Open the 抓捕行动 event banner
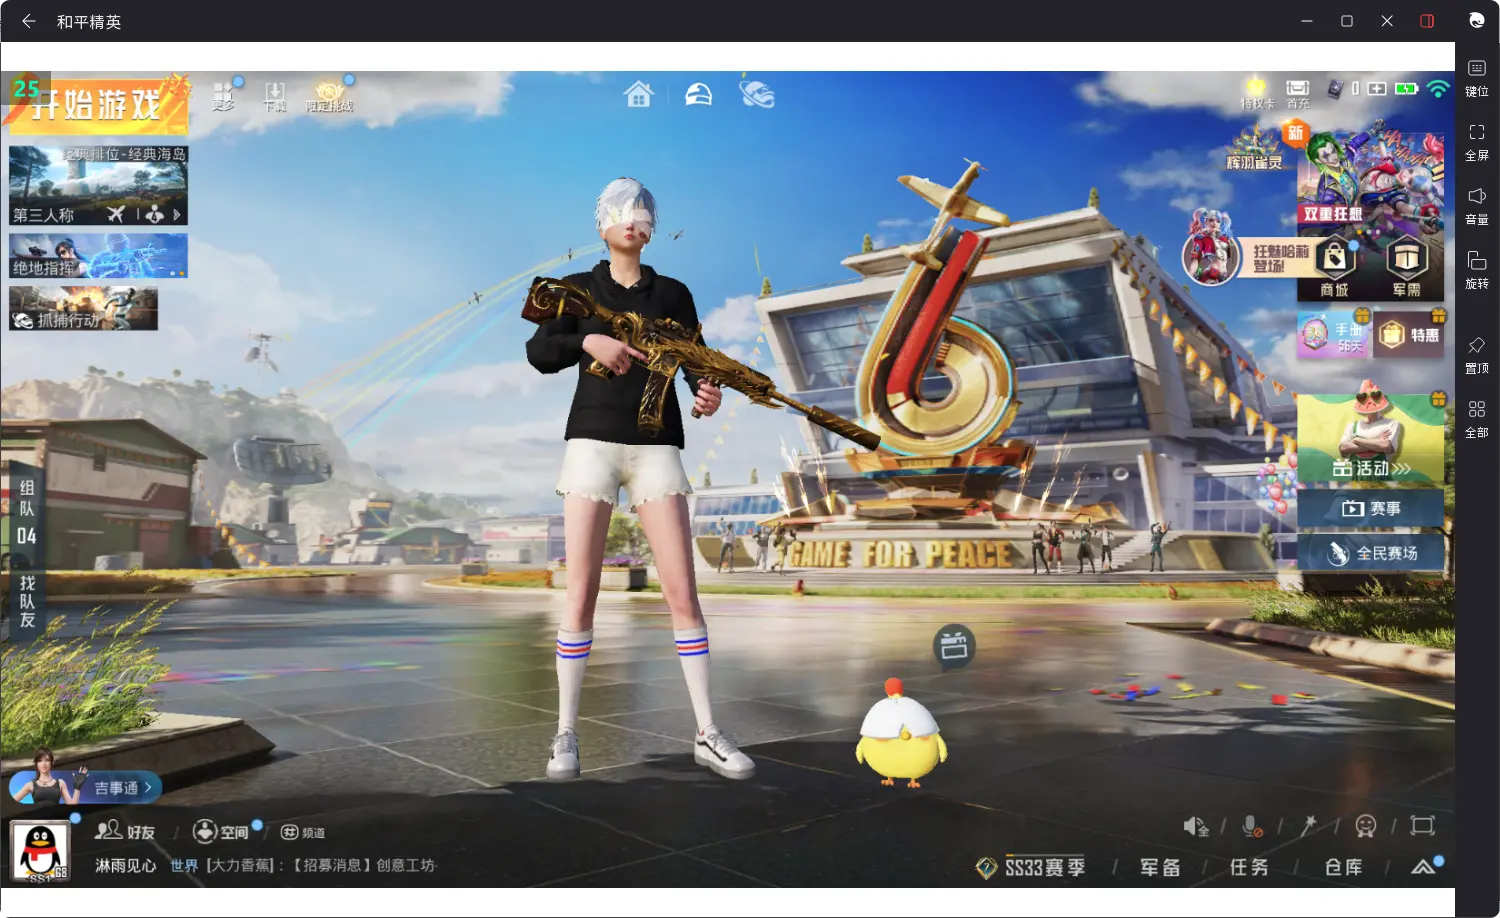The image size is (1500, 918). point(84,309)
